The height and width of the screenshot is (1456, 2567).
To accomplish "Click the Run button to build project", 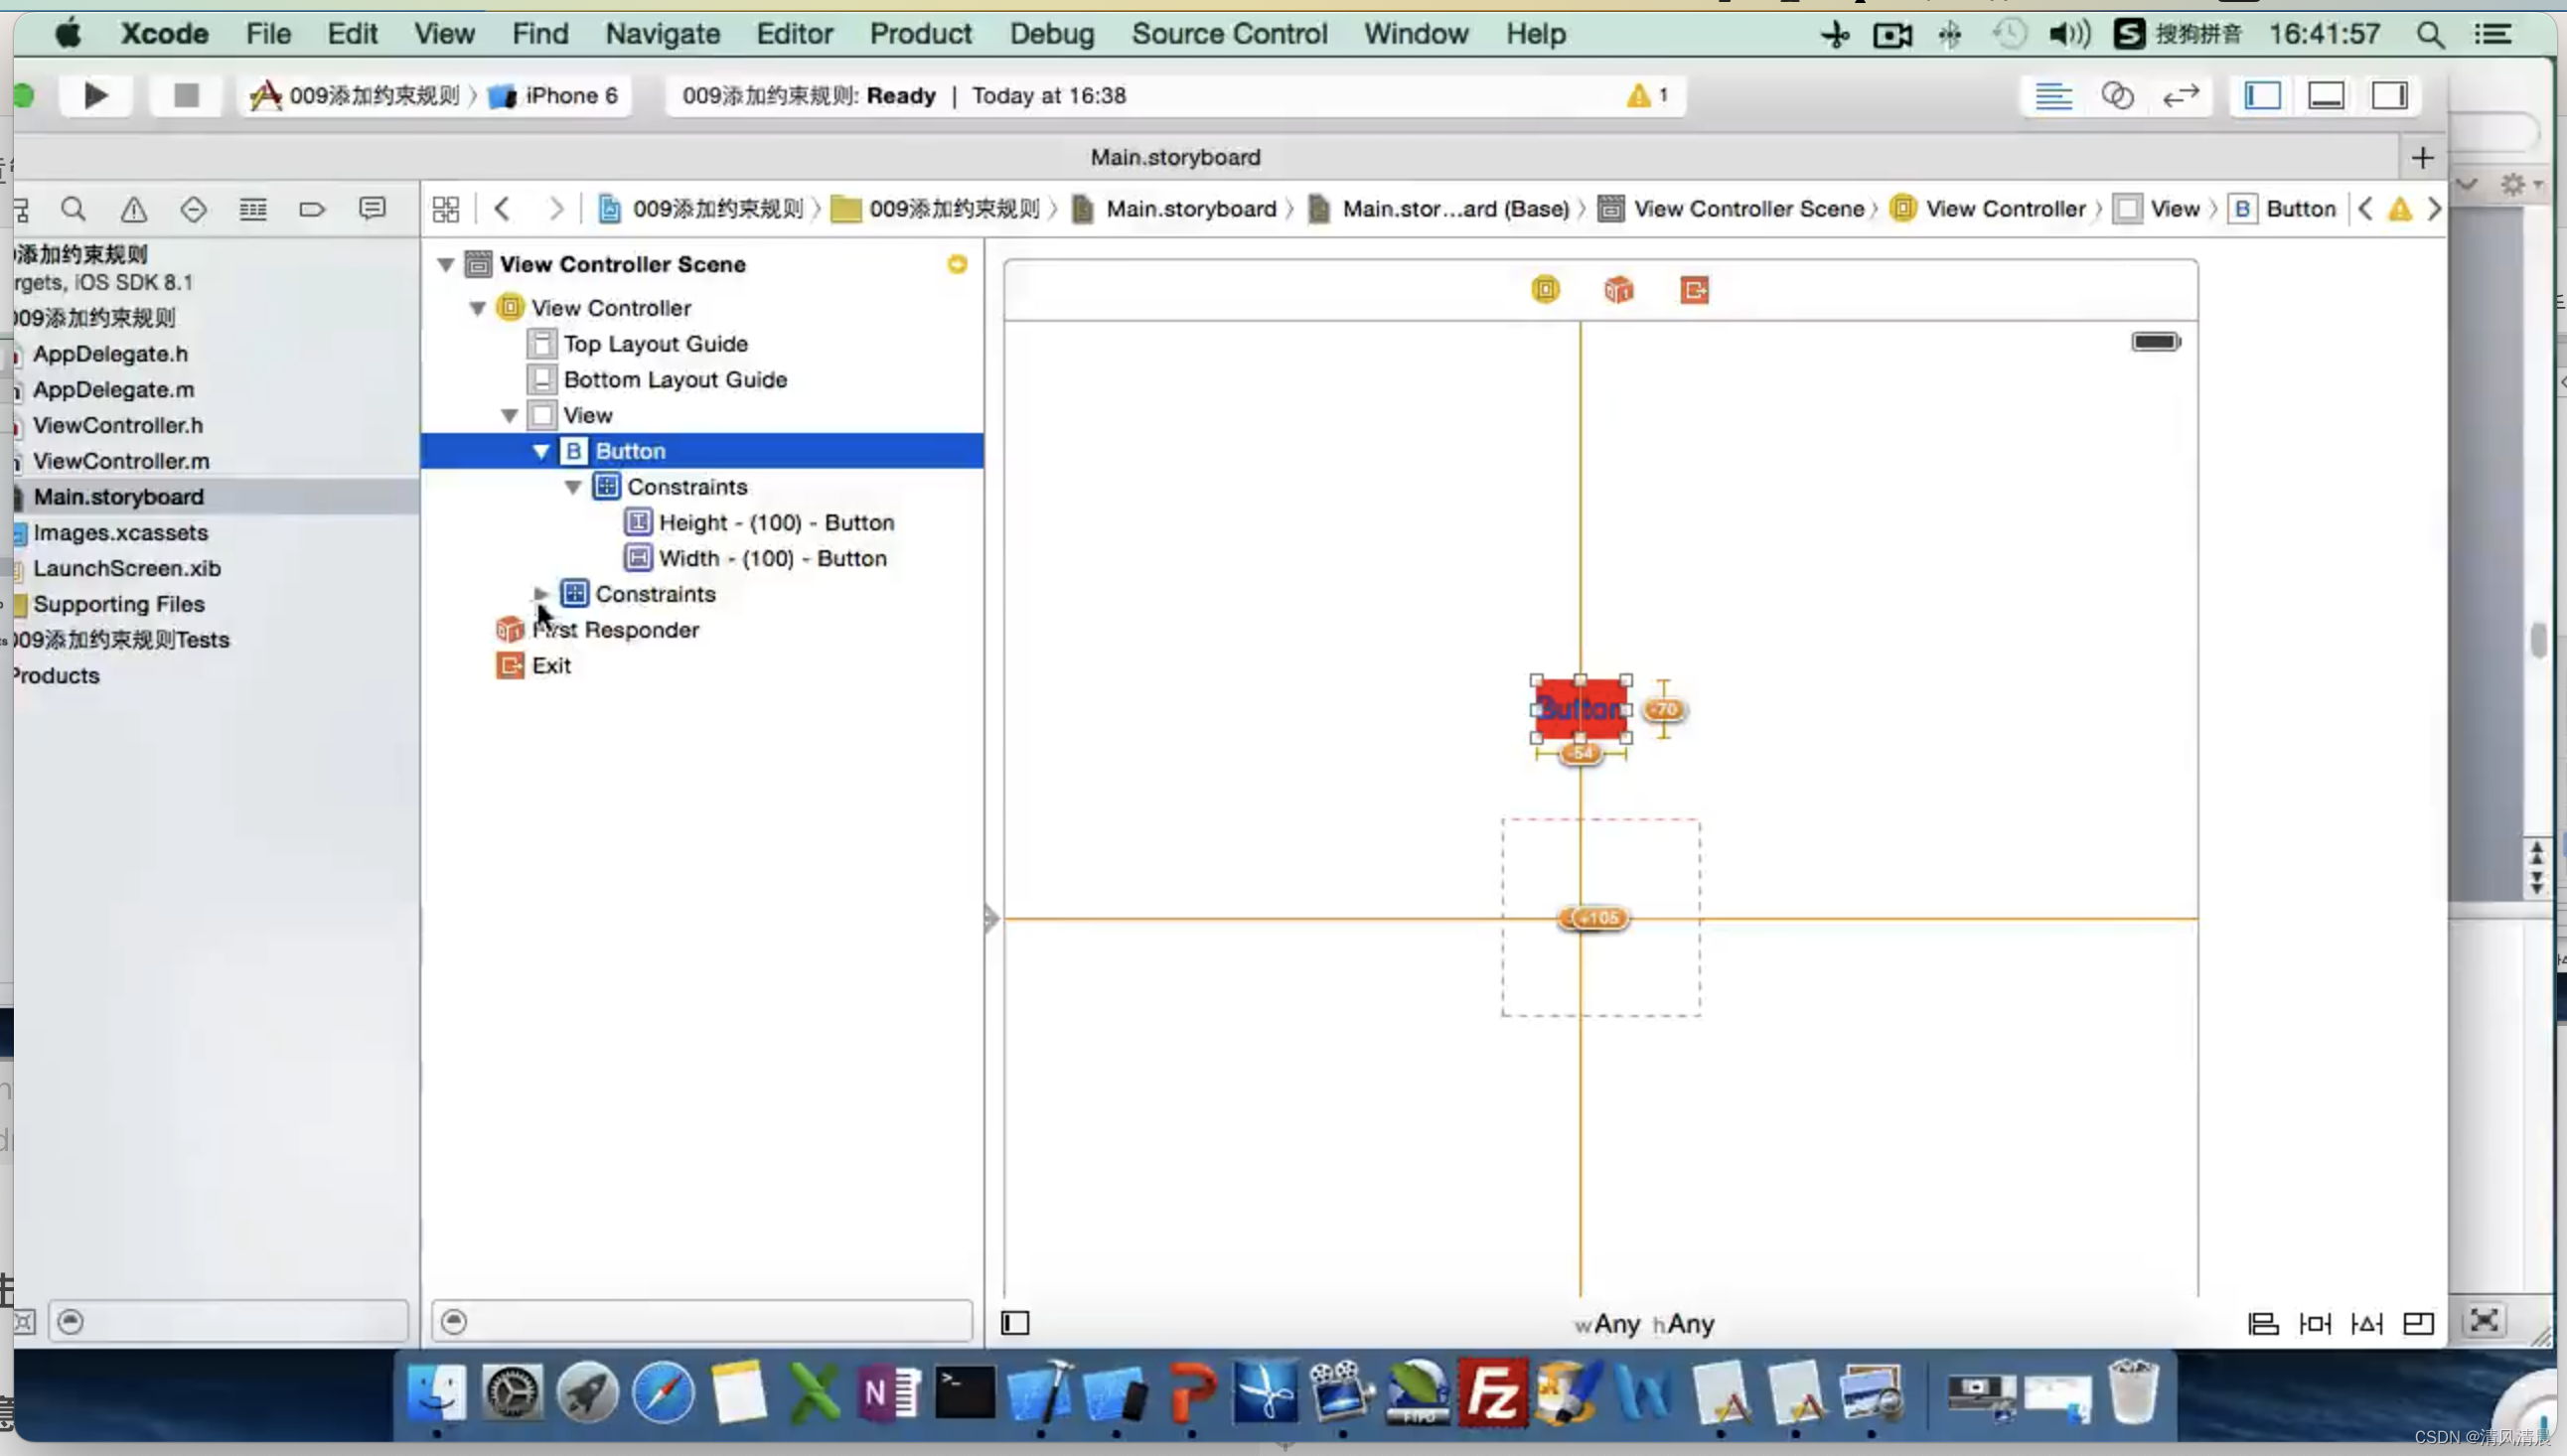I will pos(97,95).
